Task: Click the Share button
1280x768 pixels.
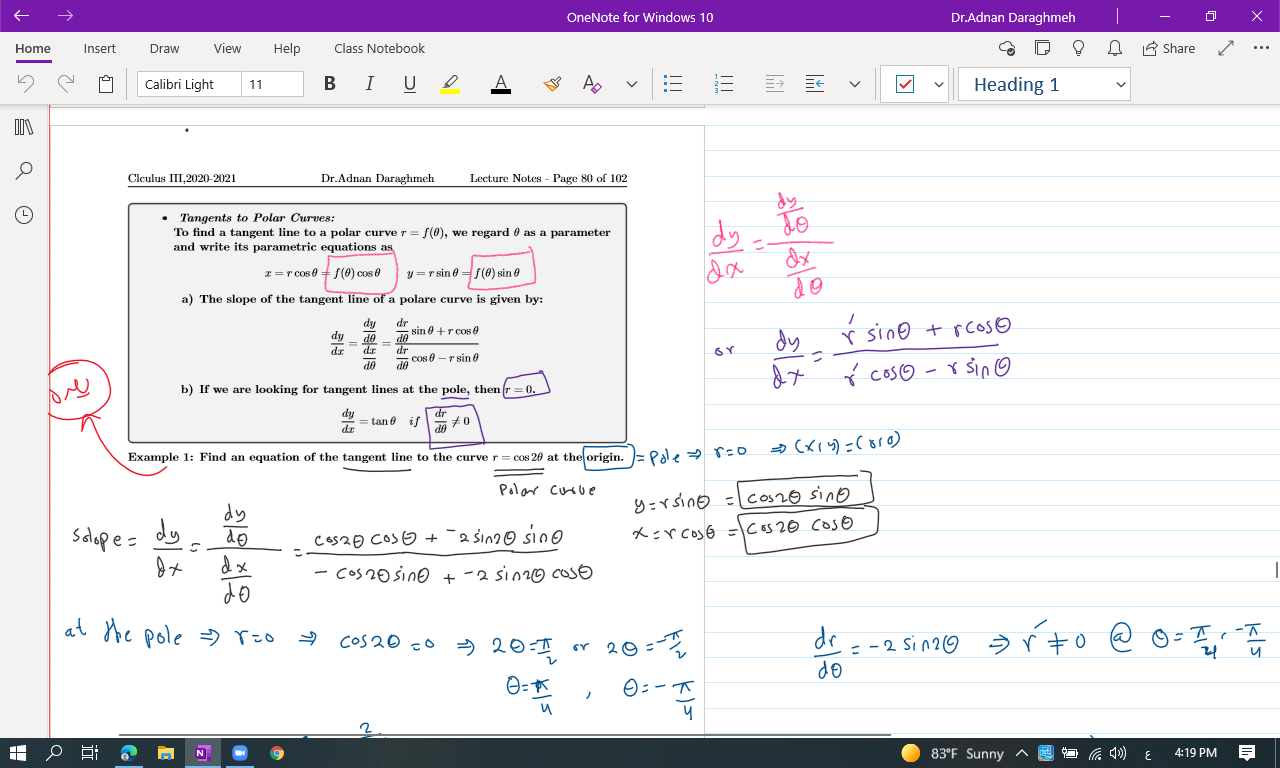Action: point(1168,48)
